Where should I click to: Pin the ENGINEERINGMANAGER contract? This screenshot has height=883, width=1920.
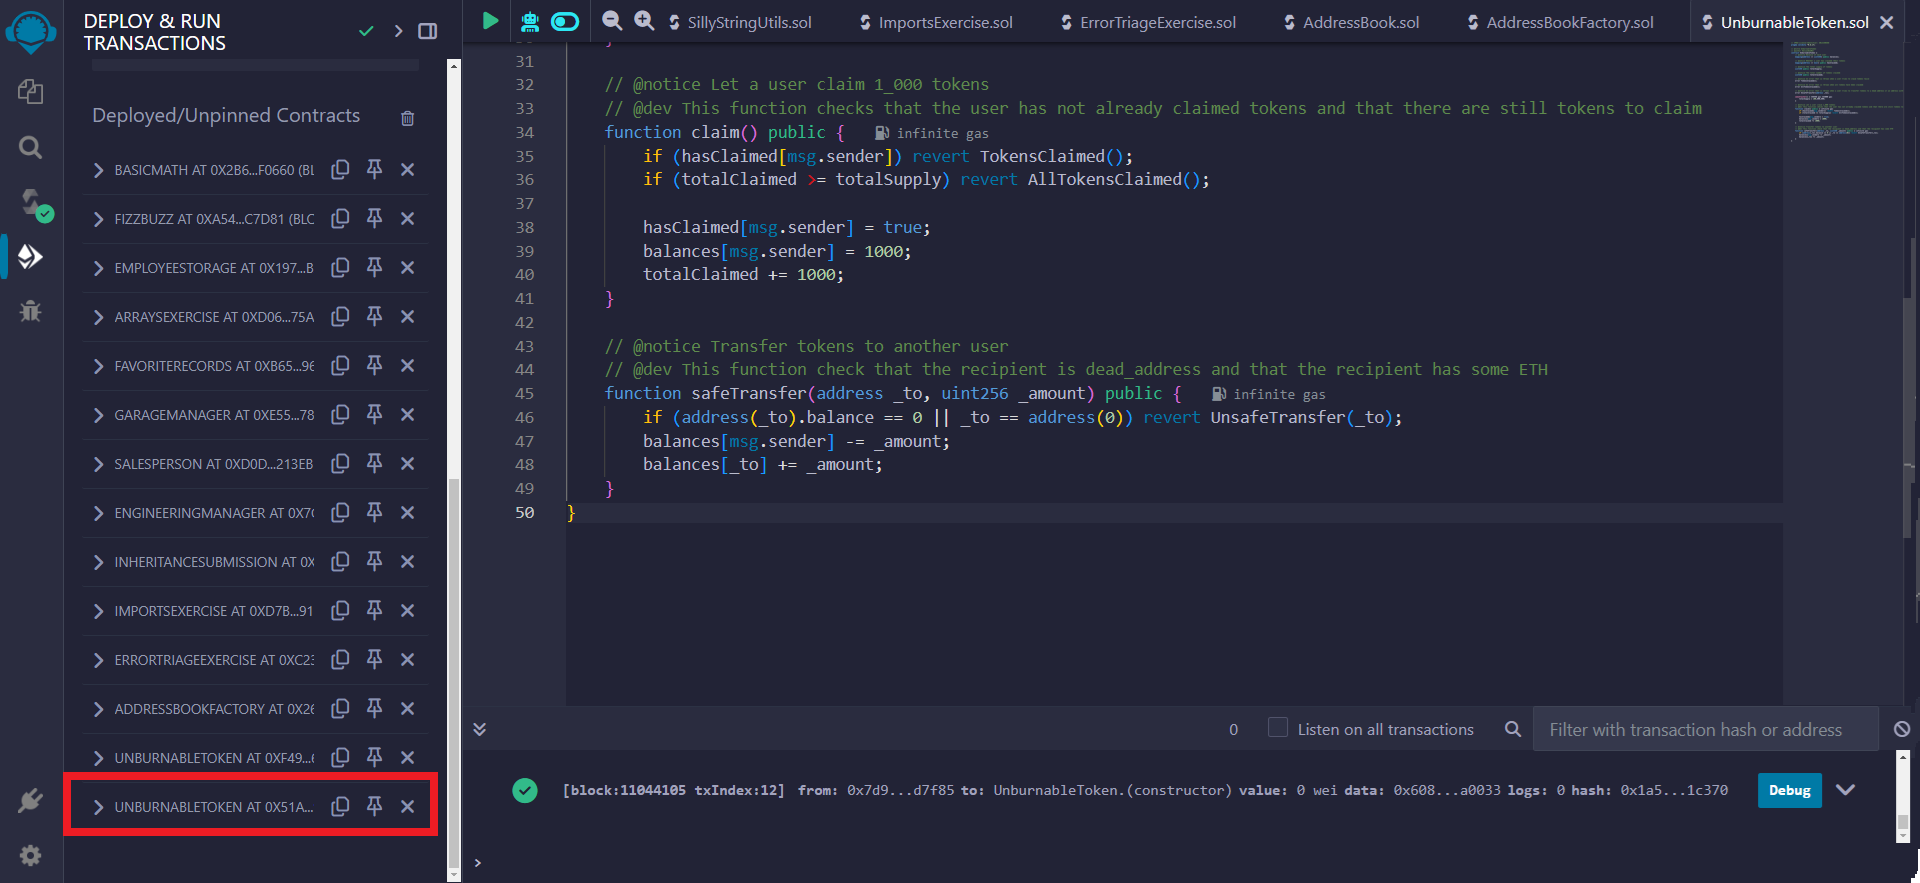click(x=374, y=513)
